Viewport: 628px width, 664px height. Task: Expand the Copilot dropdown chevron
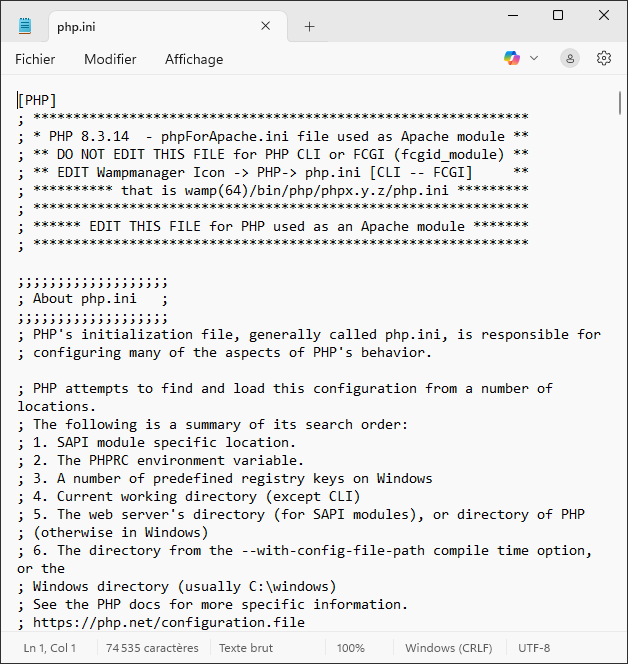coord(534,58)
